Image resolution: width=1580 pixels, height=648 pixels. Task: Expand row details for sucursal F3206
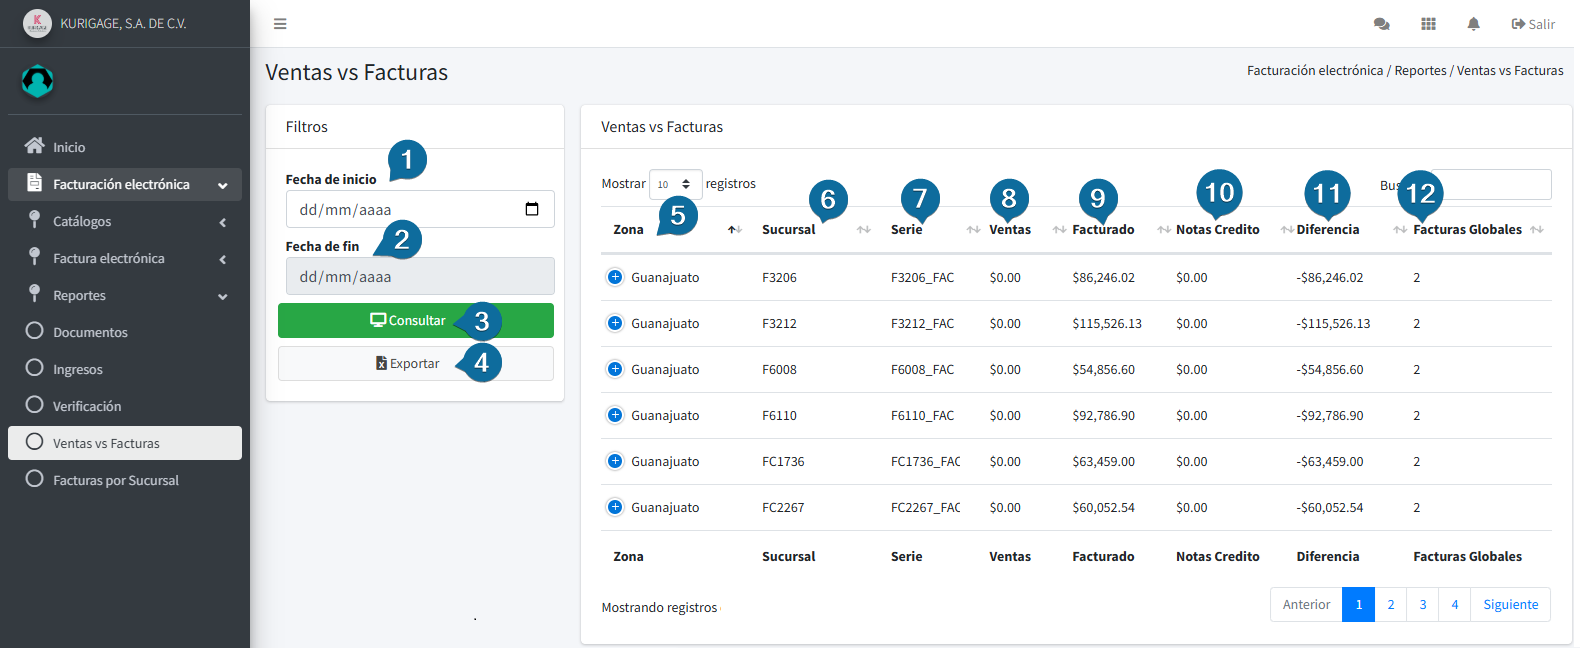(615, 277)
